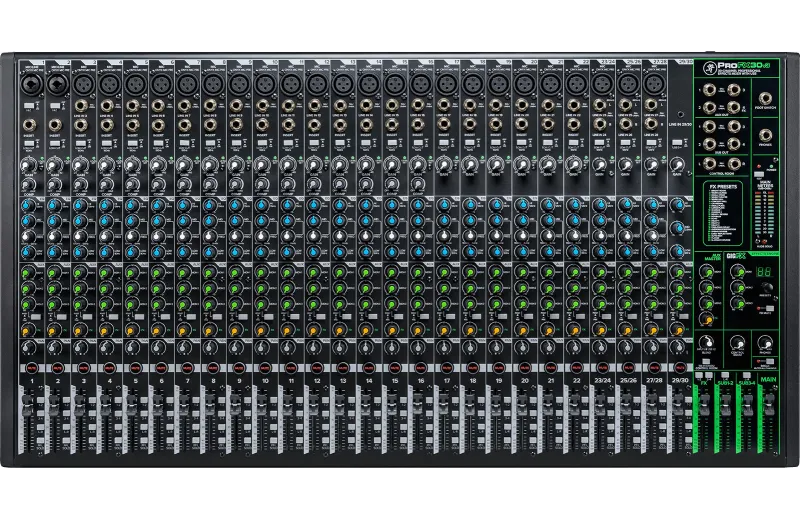Click the SUB1-2 fader cap
The height and width of the screenshot is (520, 800).
[x=726, y=403]
